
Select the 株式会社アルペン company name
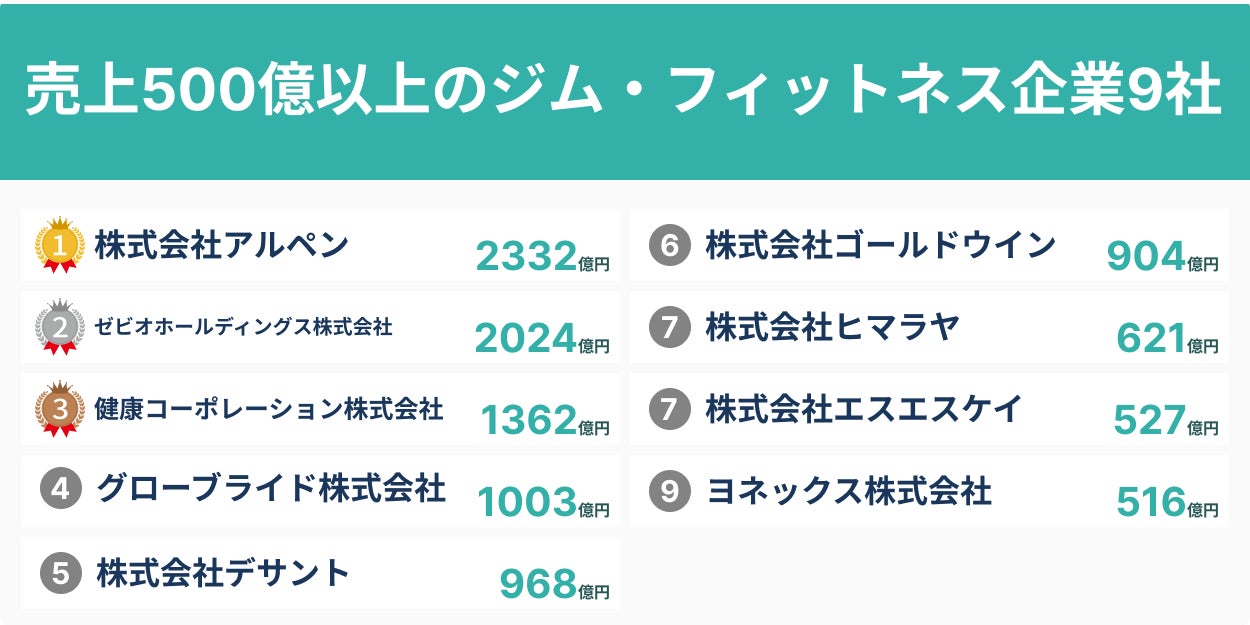221,245
